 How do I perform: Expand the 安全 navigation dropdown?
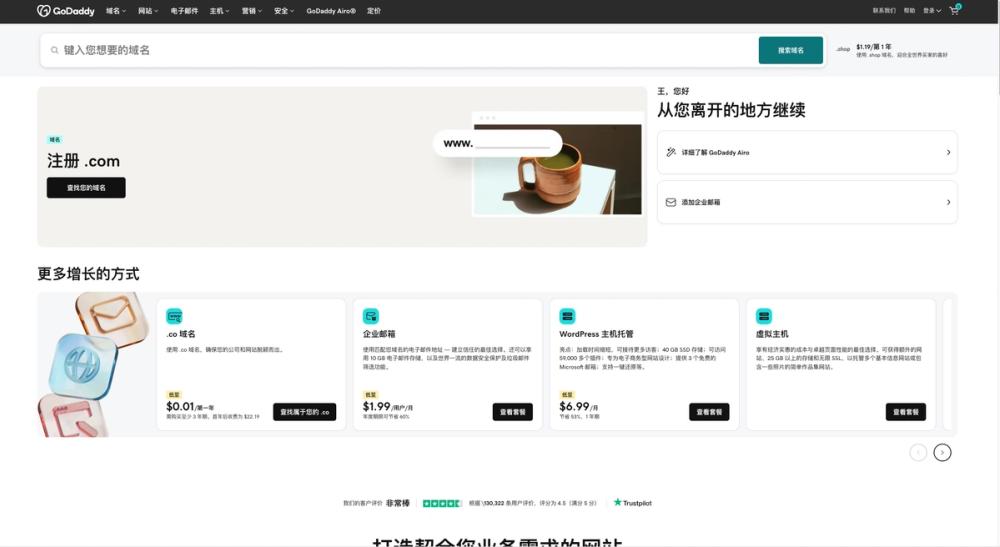click(x=284, y=11)
